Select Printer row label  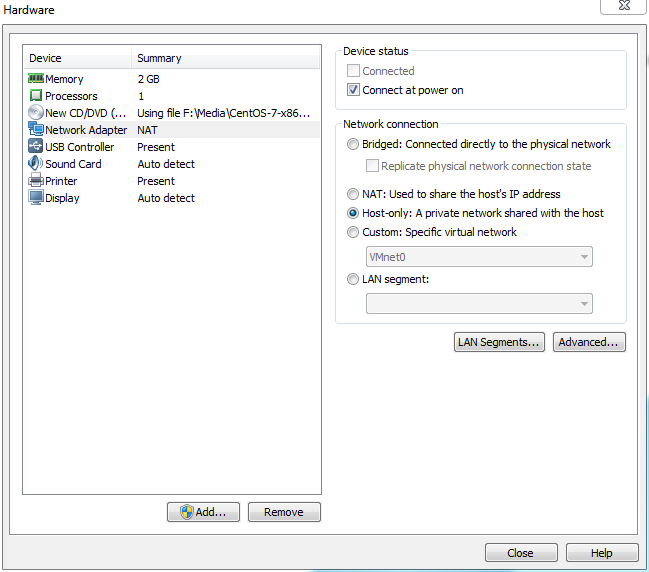(61, 181)
